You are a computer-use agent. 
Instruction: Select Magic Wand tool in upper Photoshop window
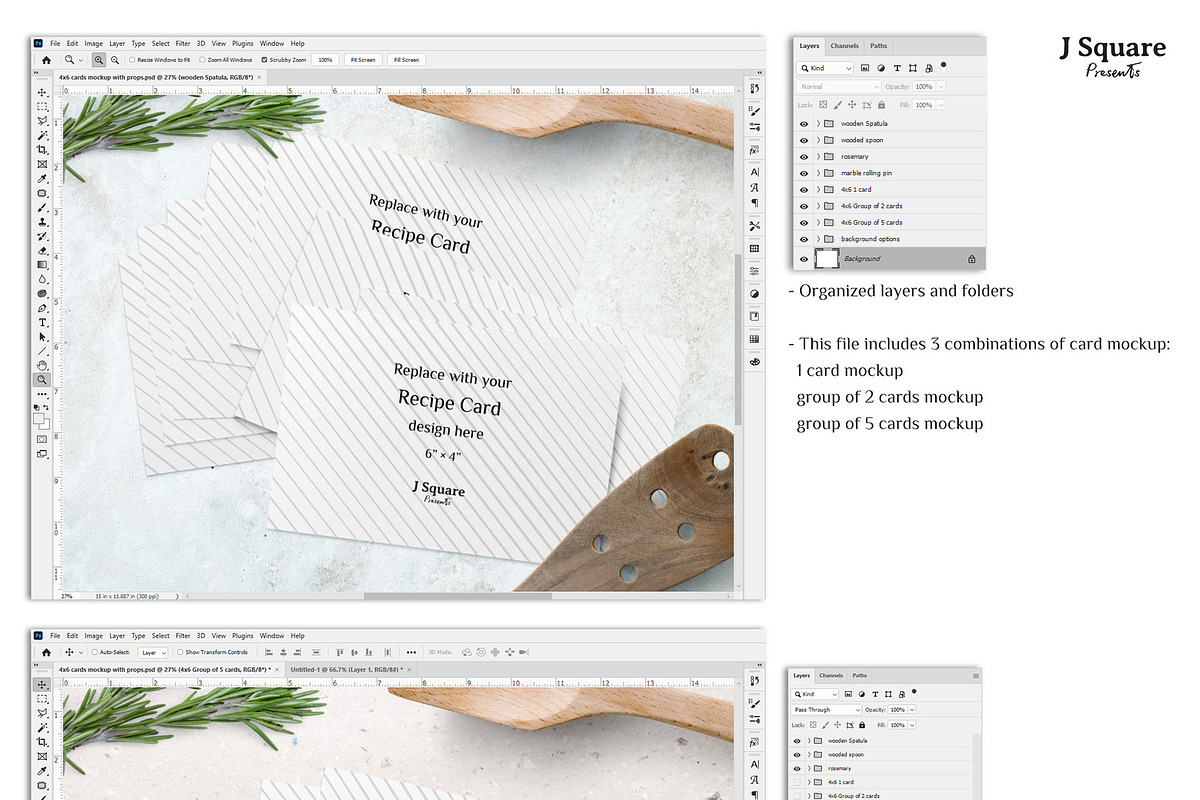point(43,136)
